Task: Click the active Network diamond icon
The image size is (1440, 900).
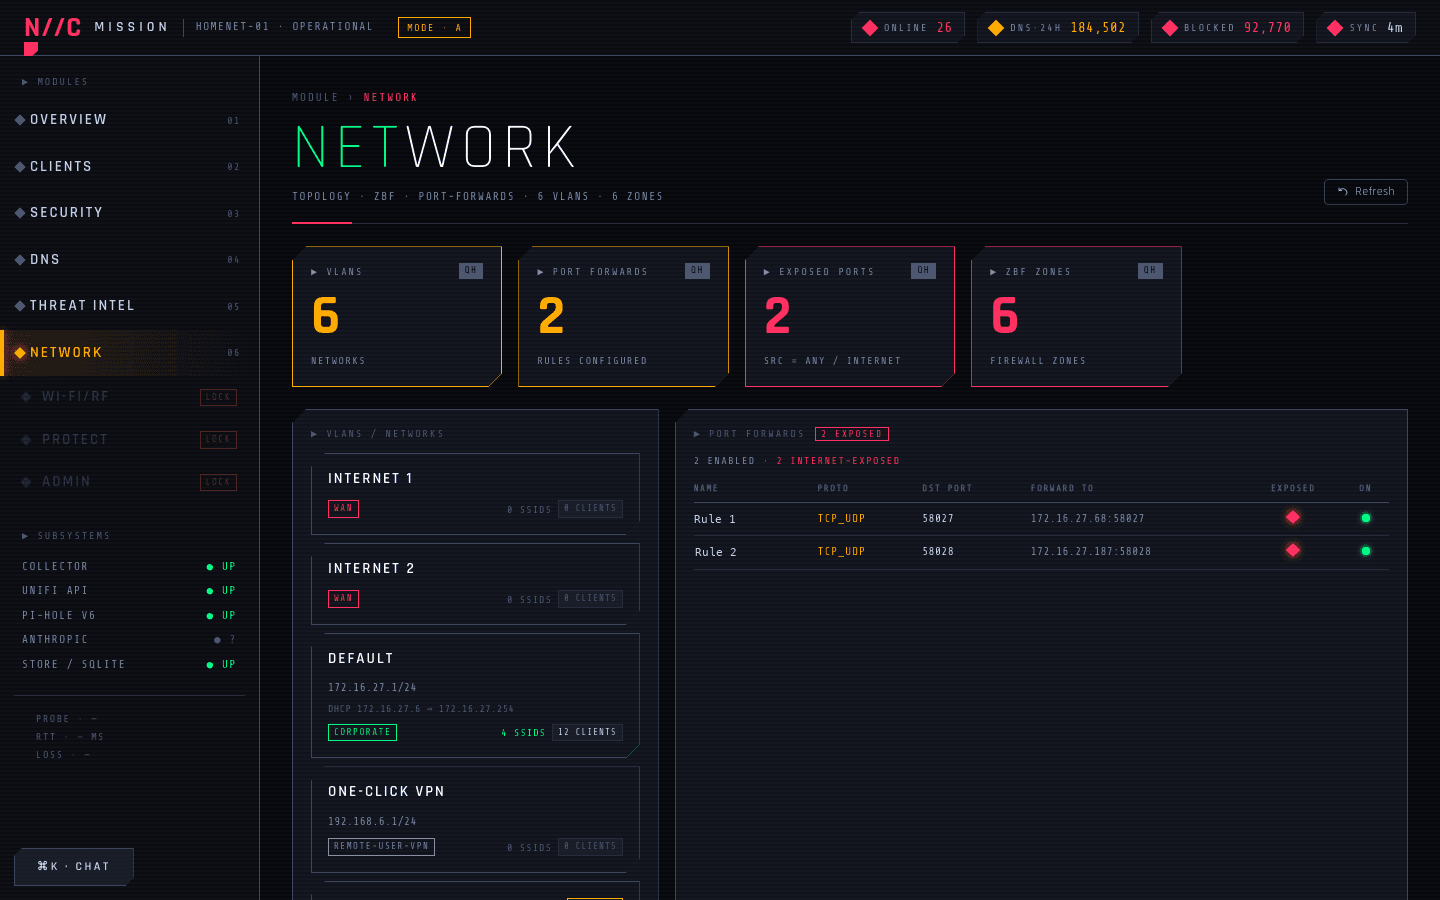Action: [x=20, y=353]
